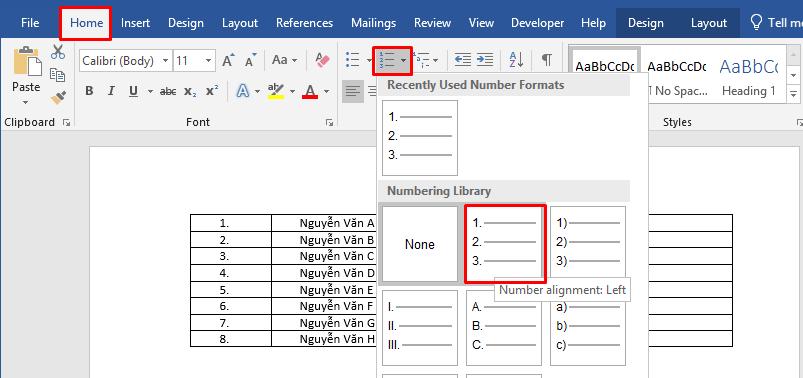Expand the Numbering dropdown arrow

tap(404, 61)
